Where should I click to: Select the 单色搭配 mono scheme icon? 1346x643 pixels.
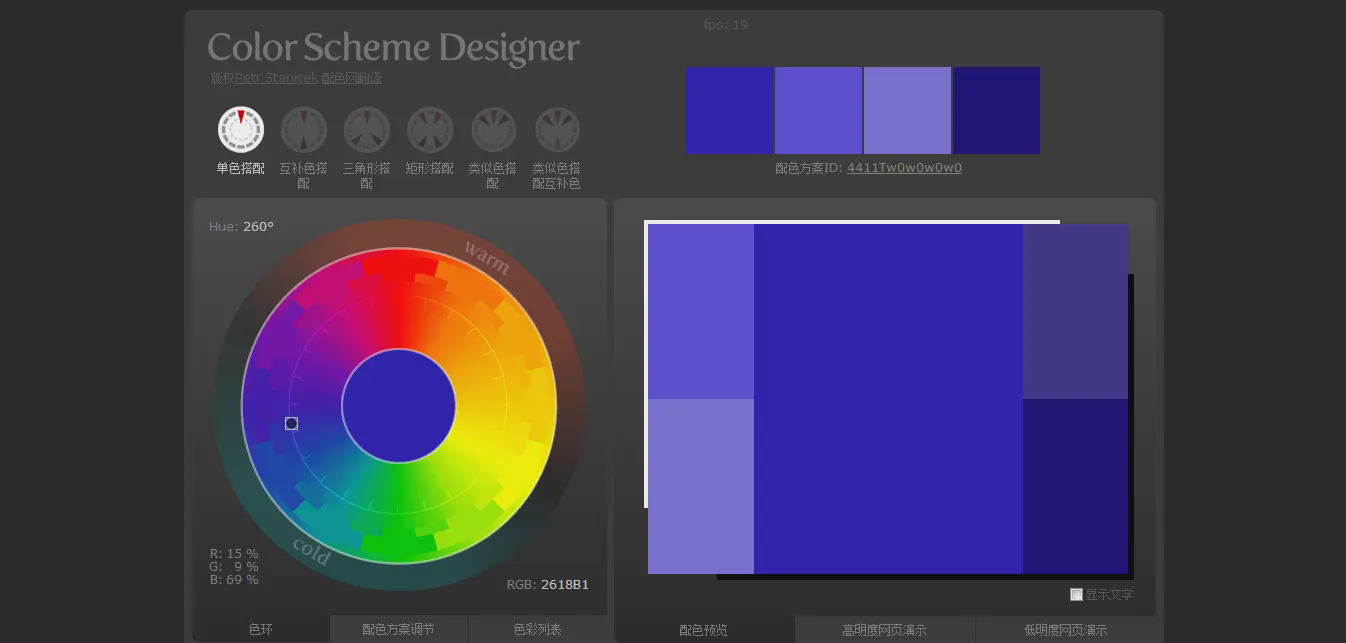241,130
